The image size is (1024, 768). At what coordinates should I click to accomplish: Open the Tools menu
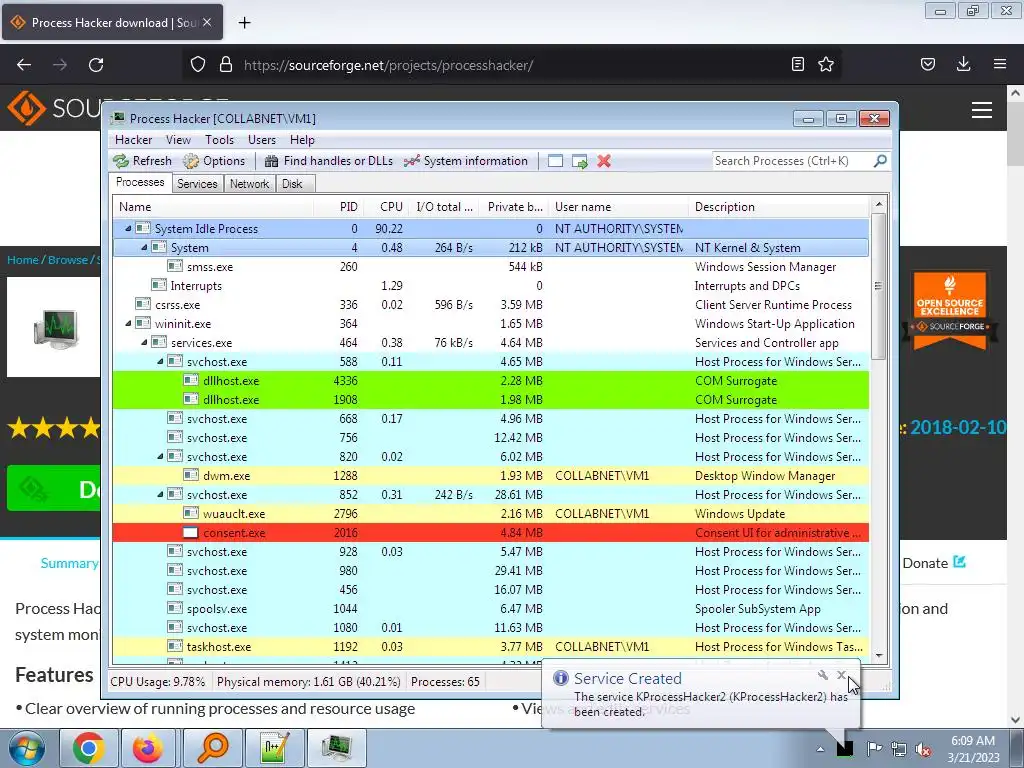coord(219,140)
